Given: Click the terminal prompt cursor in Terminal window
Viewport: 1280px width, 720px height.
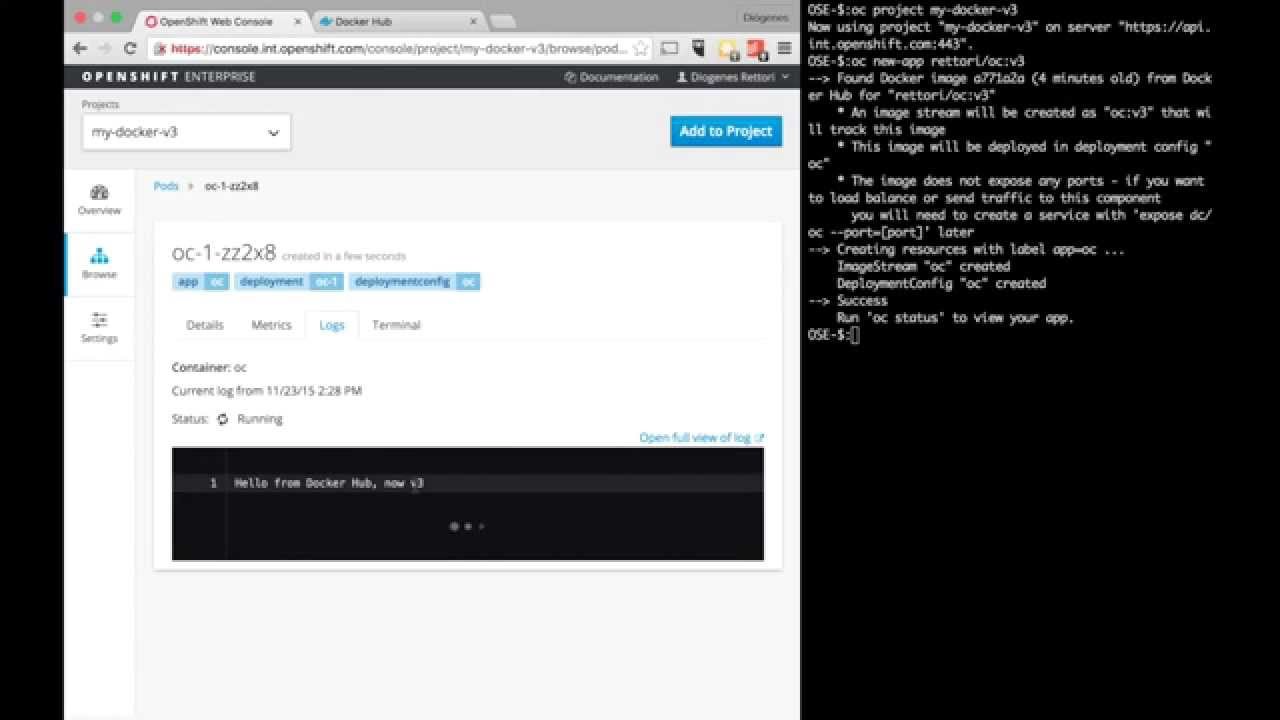Looking at the screenshot, I should 855,335.
